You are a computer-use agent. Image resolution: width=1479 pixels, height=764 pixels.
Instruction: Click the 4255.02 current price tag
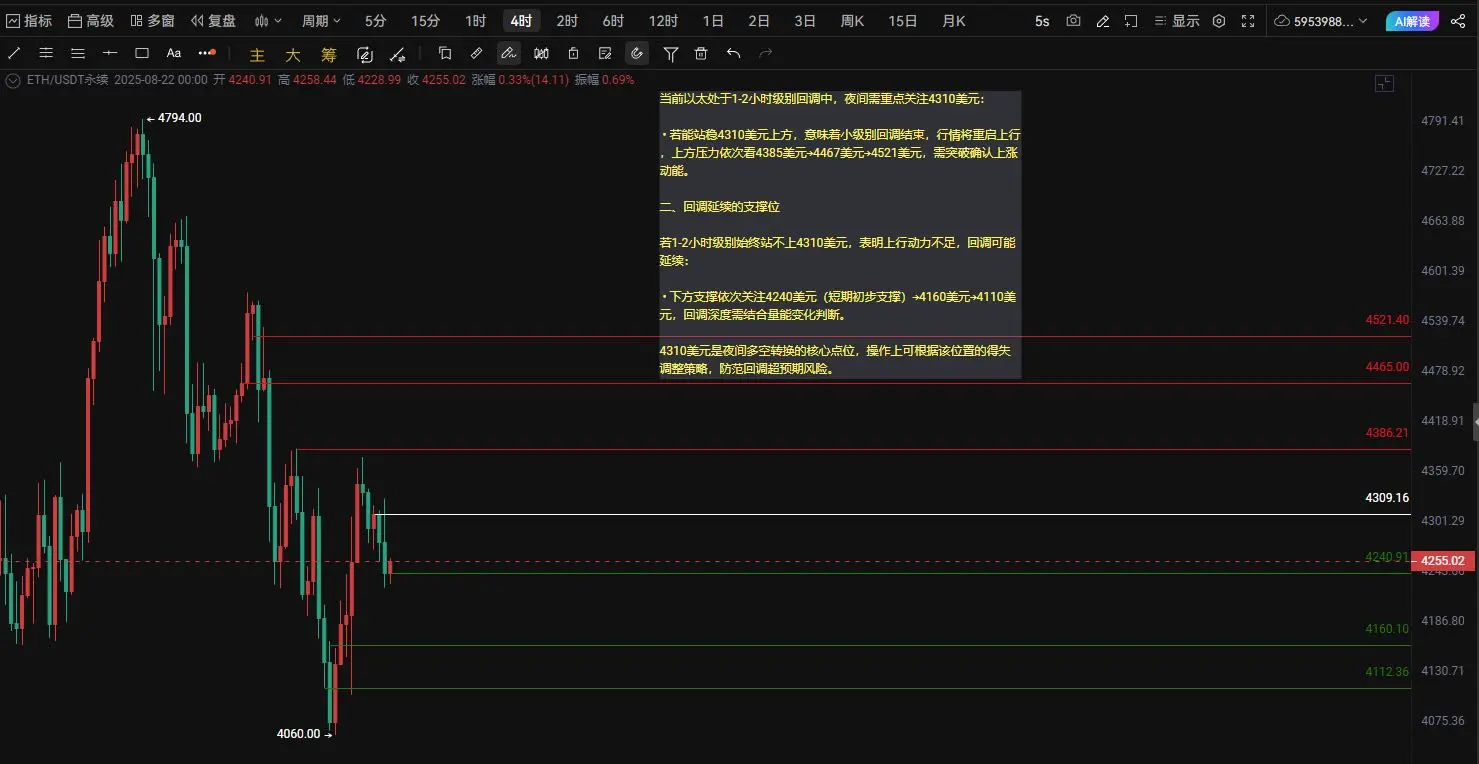(x=1443, y=561)
